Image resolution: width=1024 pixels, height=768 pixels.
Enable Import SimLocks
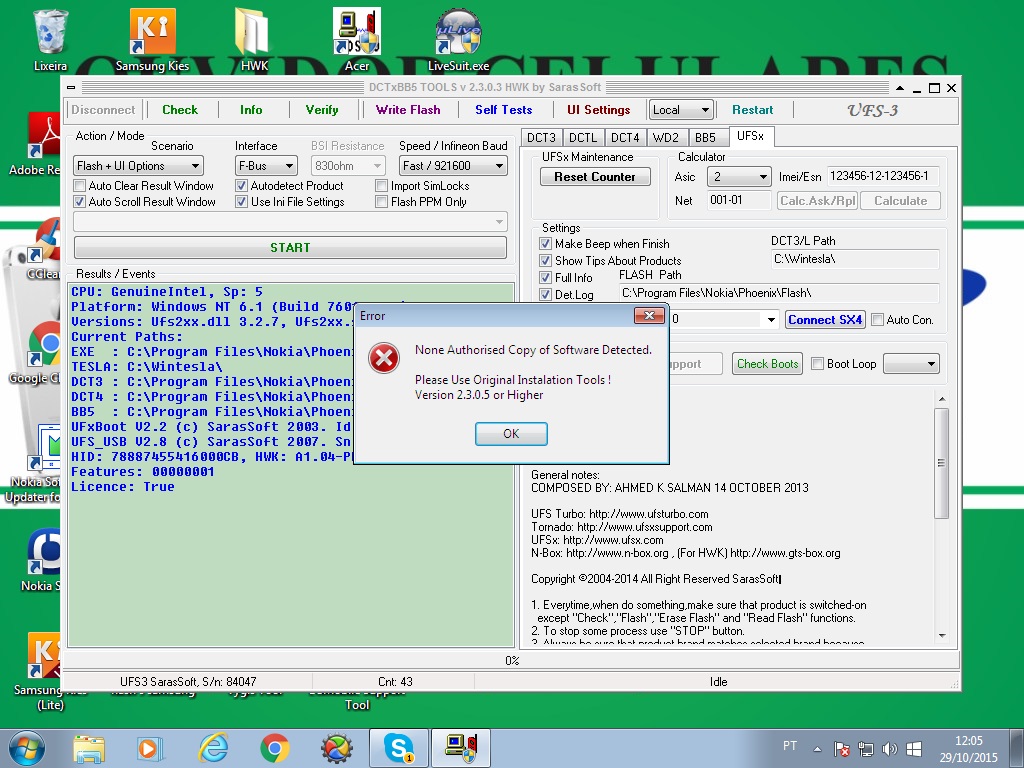(x=381, y=185)
